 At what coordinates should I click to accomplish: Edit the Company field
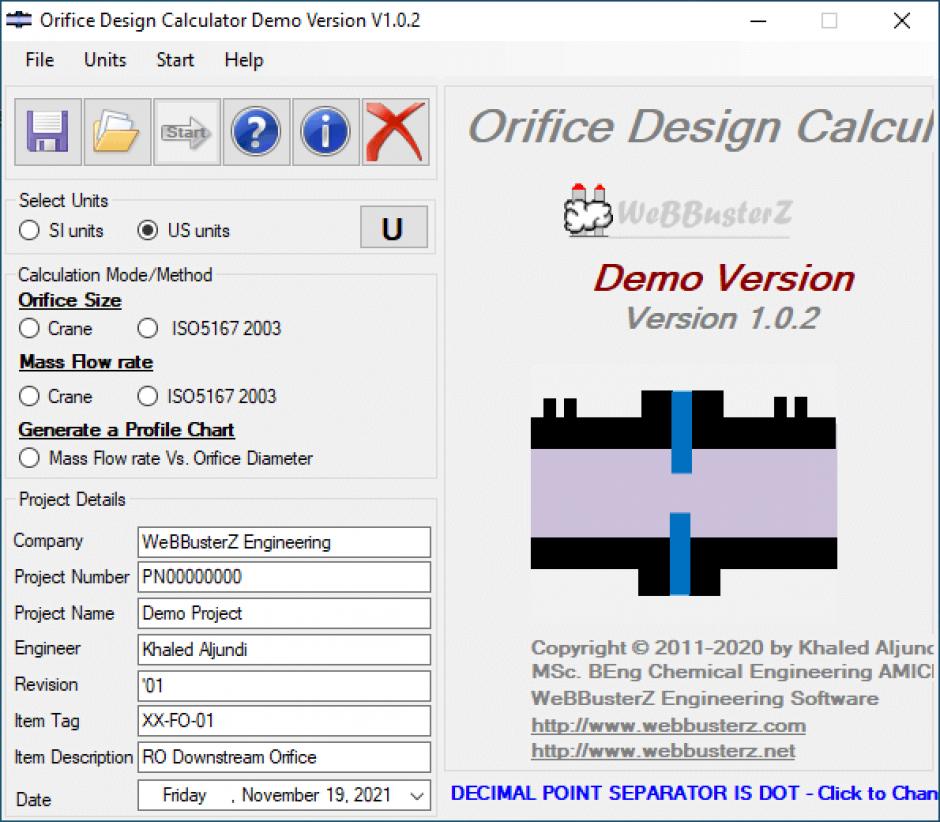284,542
